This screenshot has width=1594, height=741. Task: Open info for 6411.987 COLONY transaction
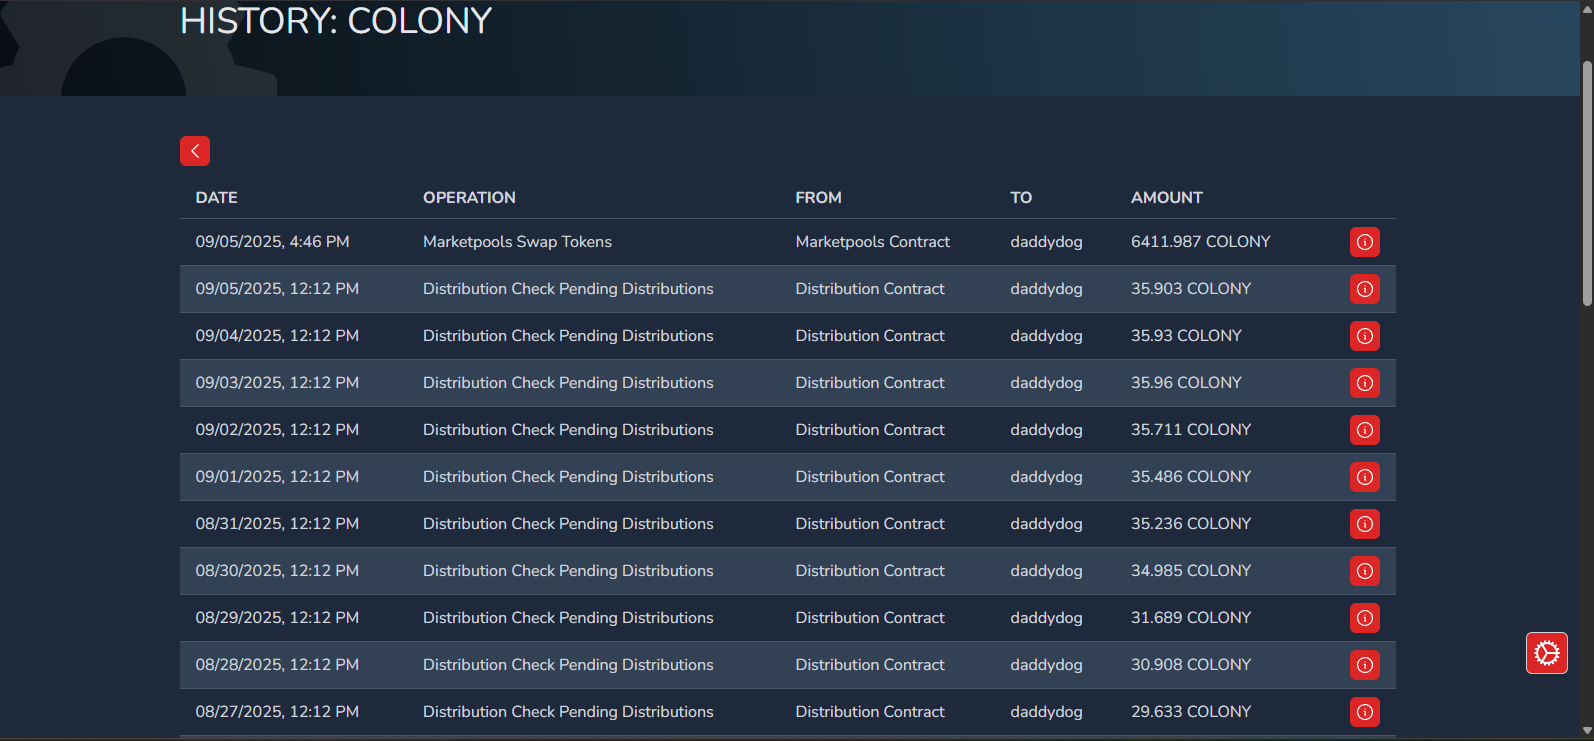pyautogui.click(x=1365, y=242)
